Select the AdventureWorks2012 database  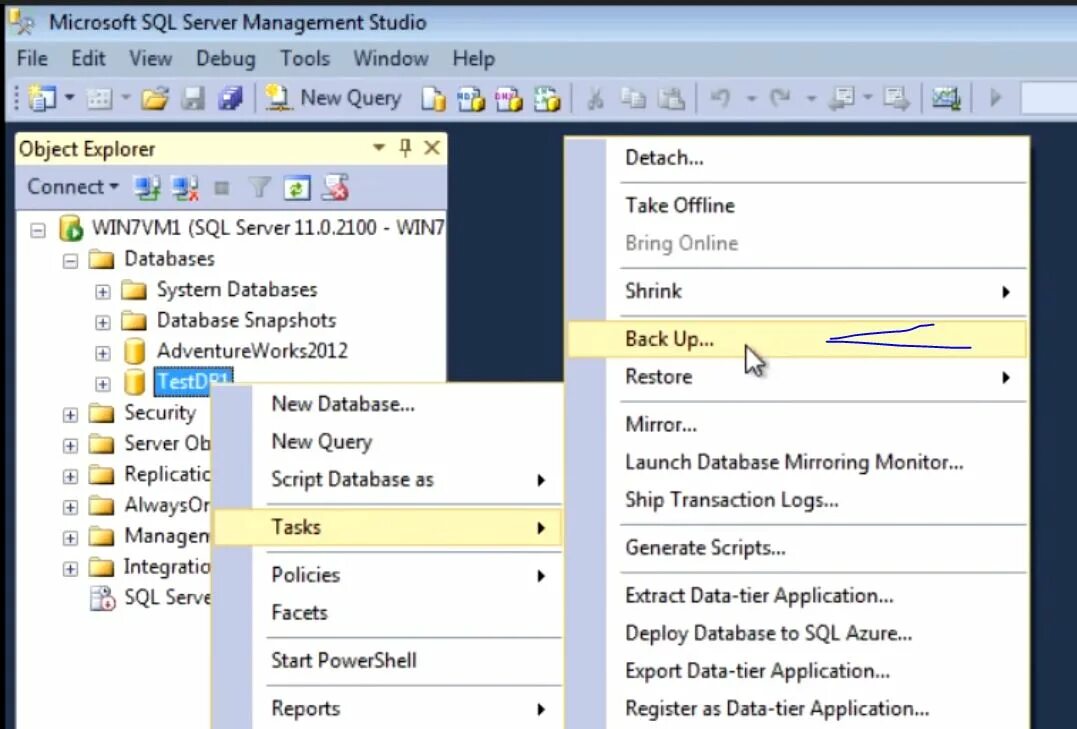(x=252, y=351)
